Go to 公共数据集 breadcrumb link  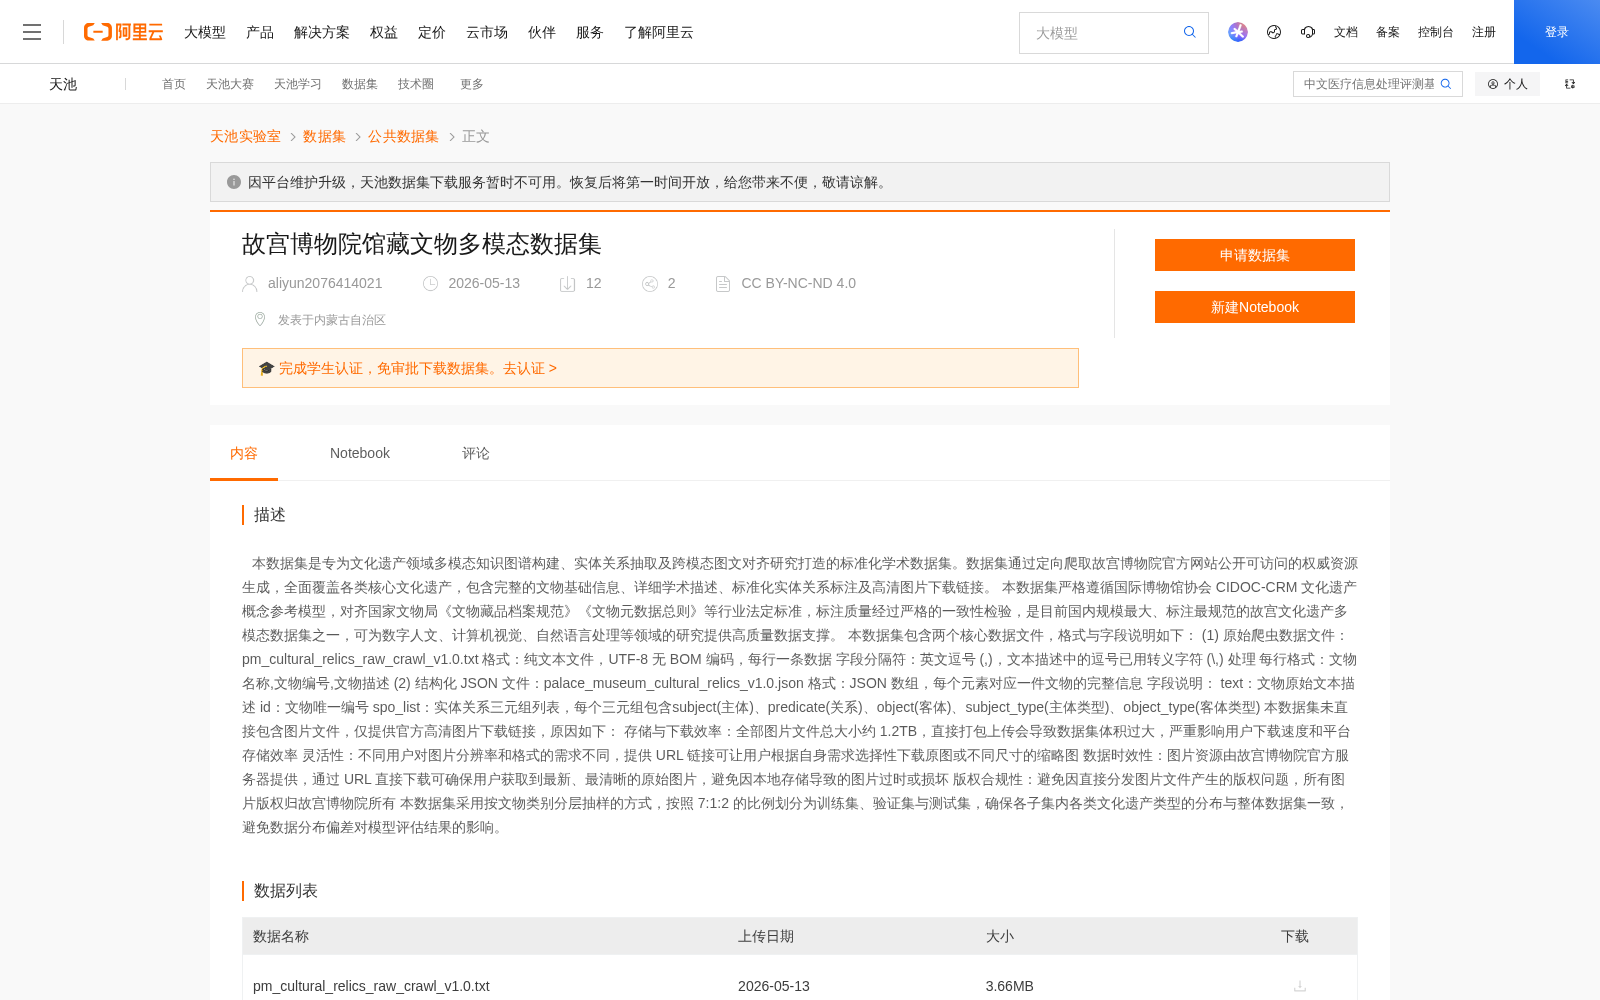(x=404, y=136)
